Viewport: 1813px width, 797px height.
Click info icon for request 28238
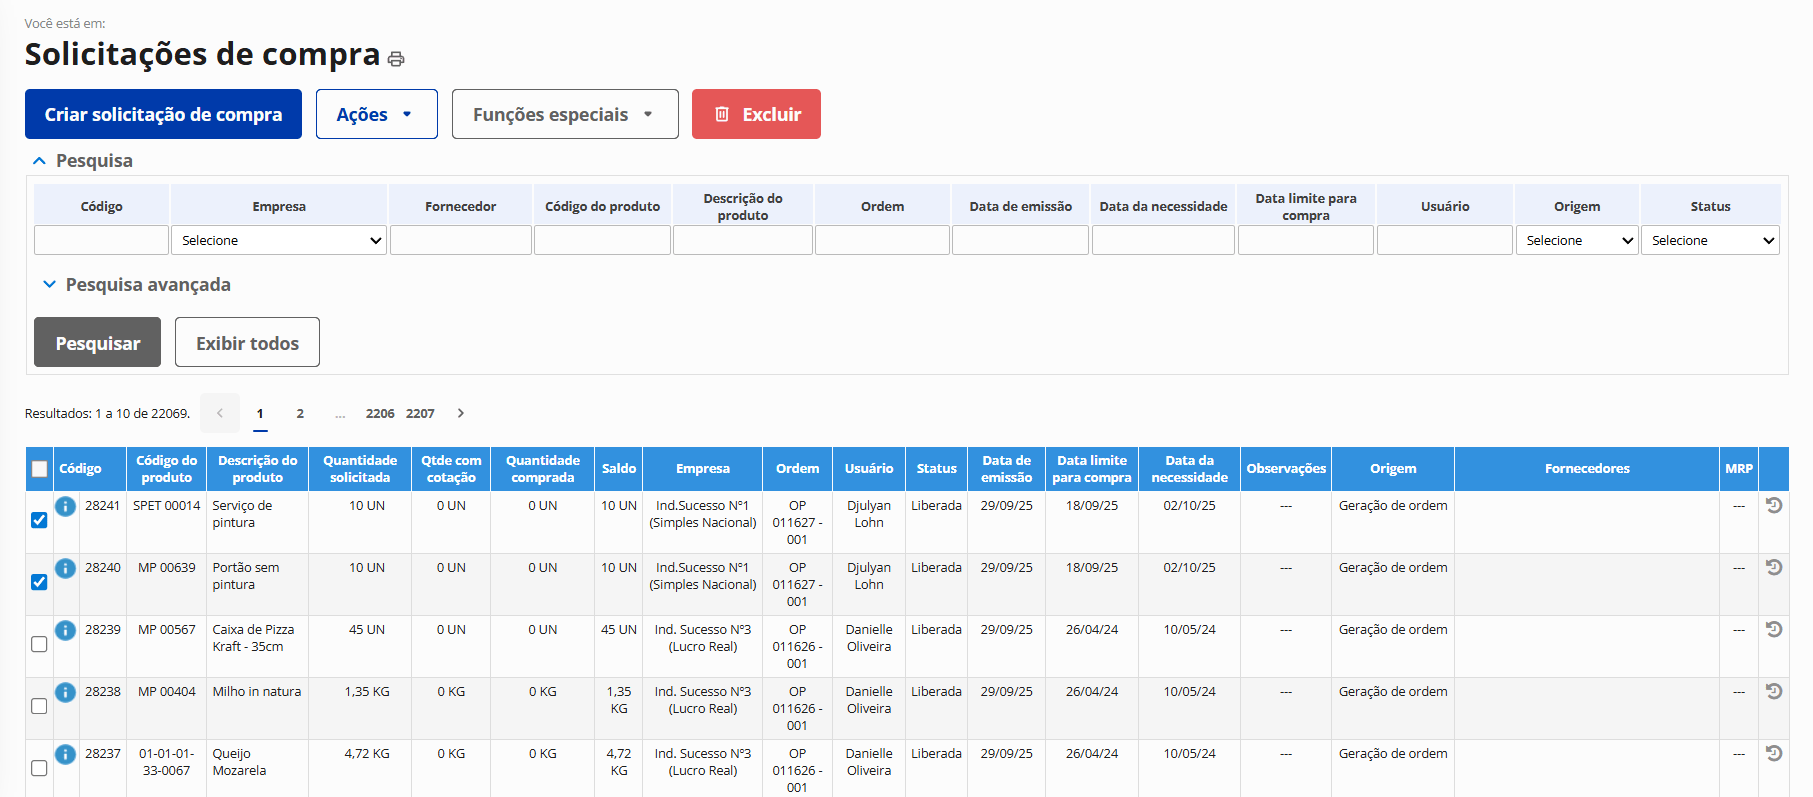65,692
